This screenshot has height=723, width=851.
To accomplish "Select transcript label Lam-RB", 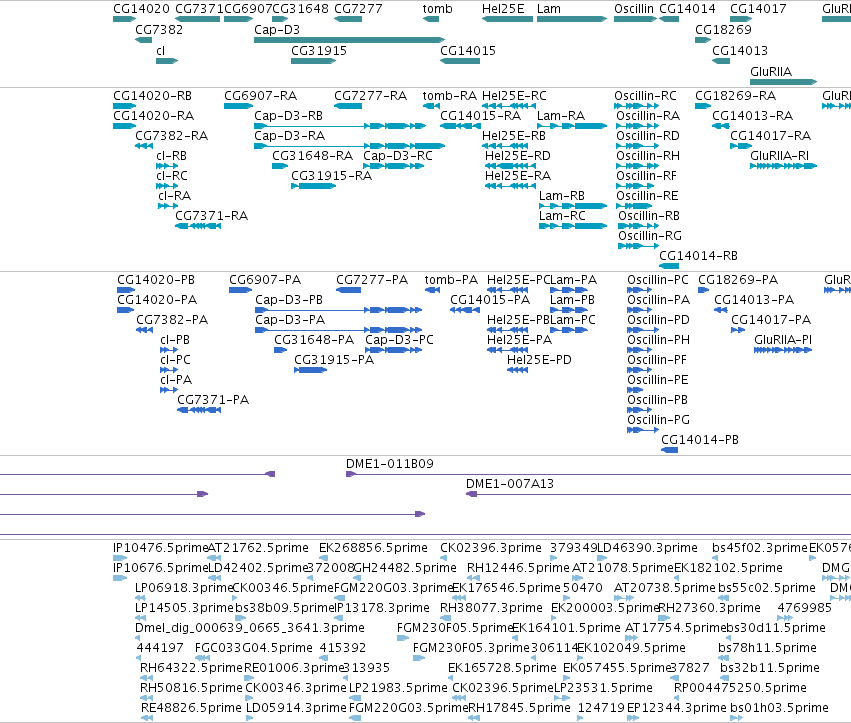I will (562, 195).
